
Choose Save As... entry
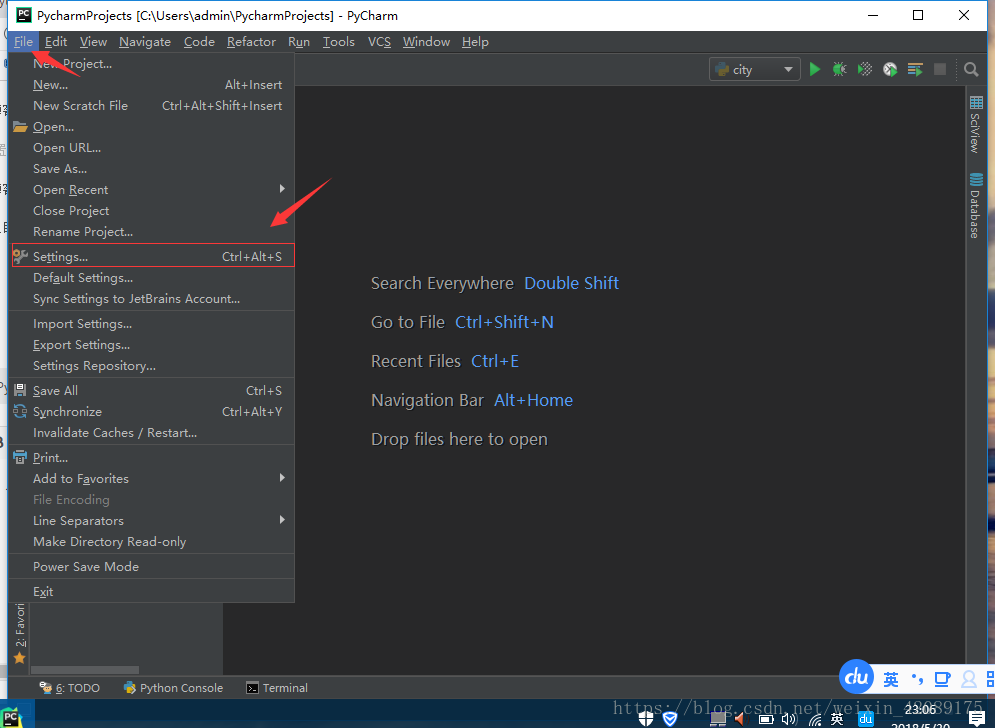tap(152, 169)
